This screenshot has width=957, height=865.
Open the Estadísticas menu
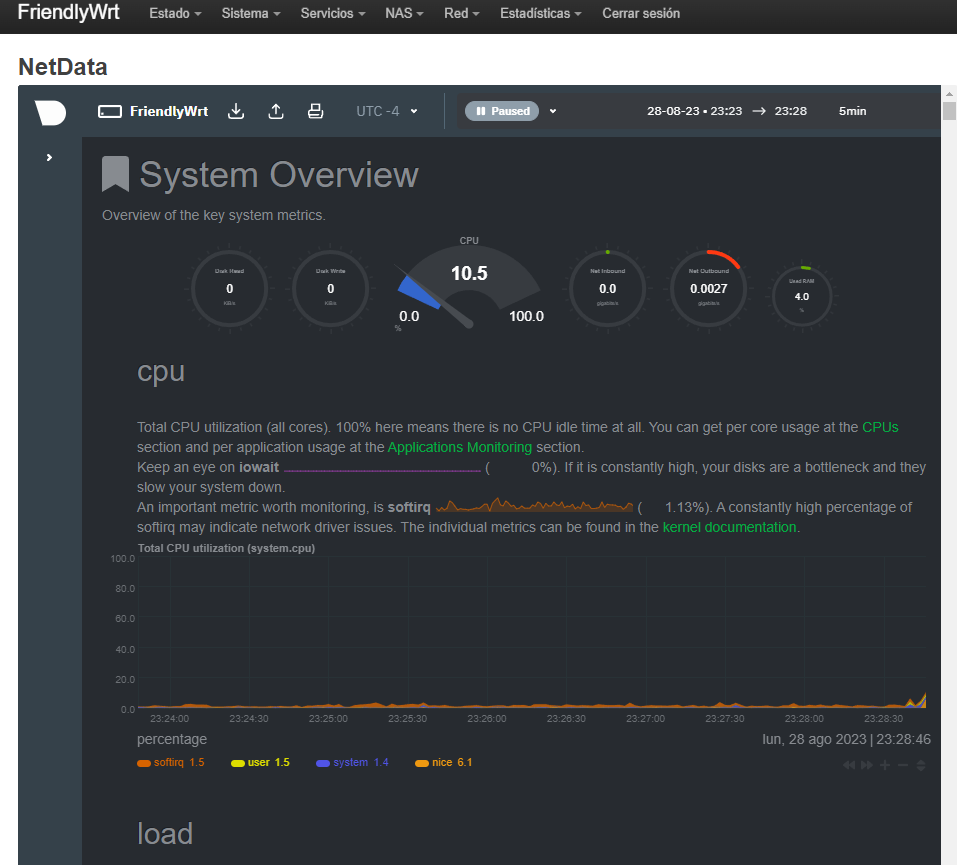pyautogui.click(x=541, y=13)
